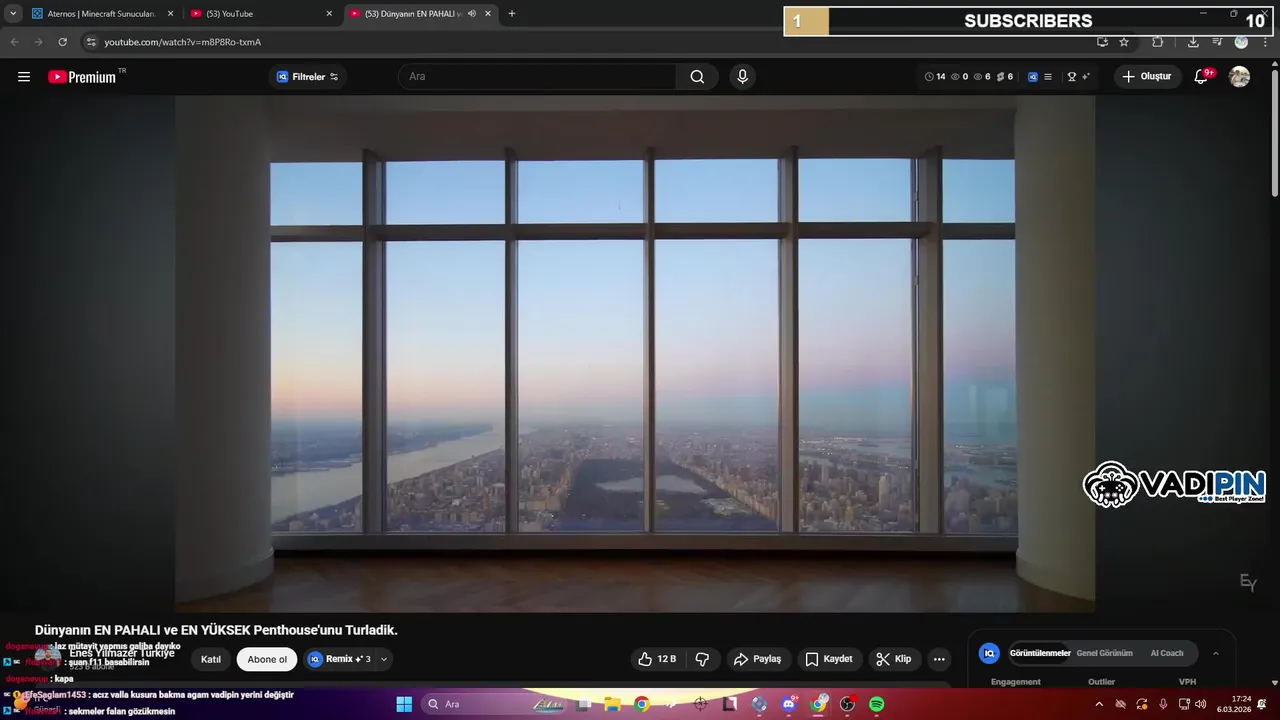
Task: Open the tab search dropdown arrow
Action: tap(13, 14)
